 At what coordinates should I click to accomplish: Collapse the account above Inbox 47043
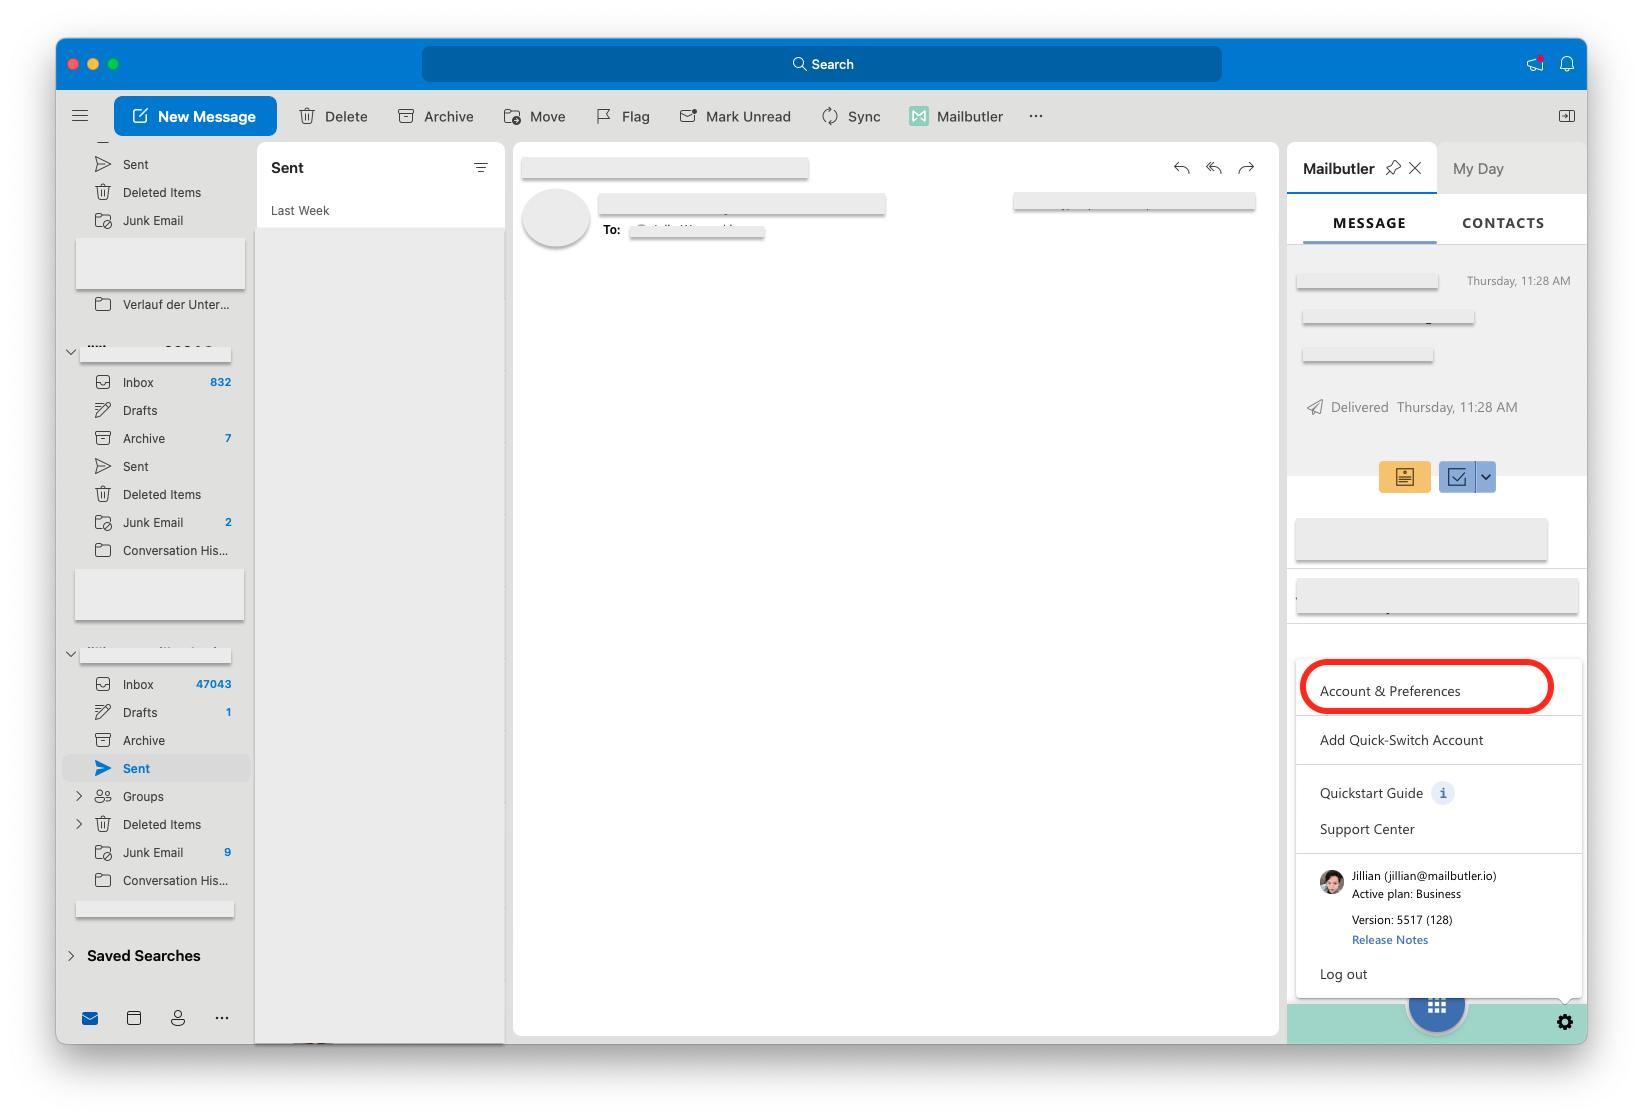point(71,654)
